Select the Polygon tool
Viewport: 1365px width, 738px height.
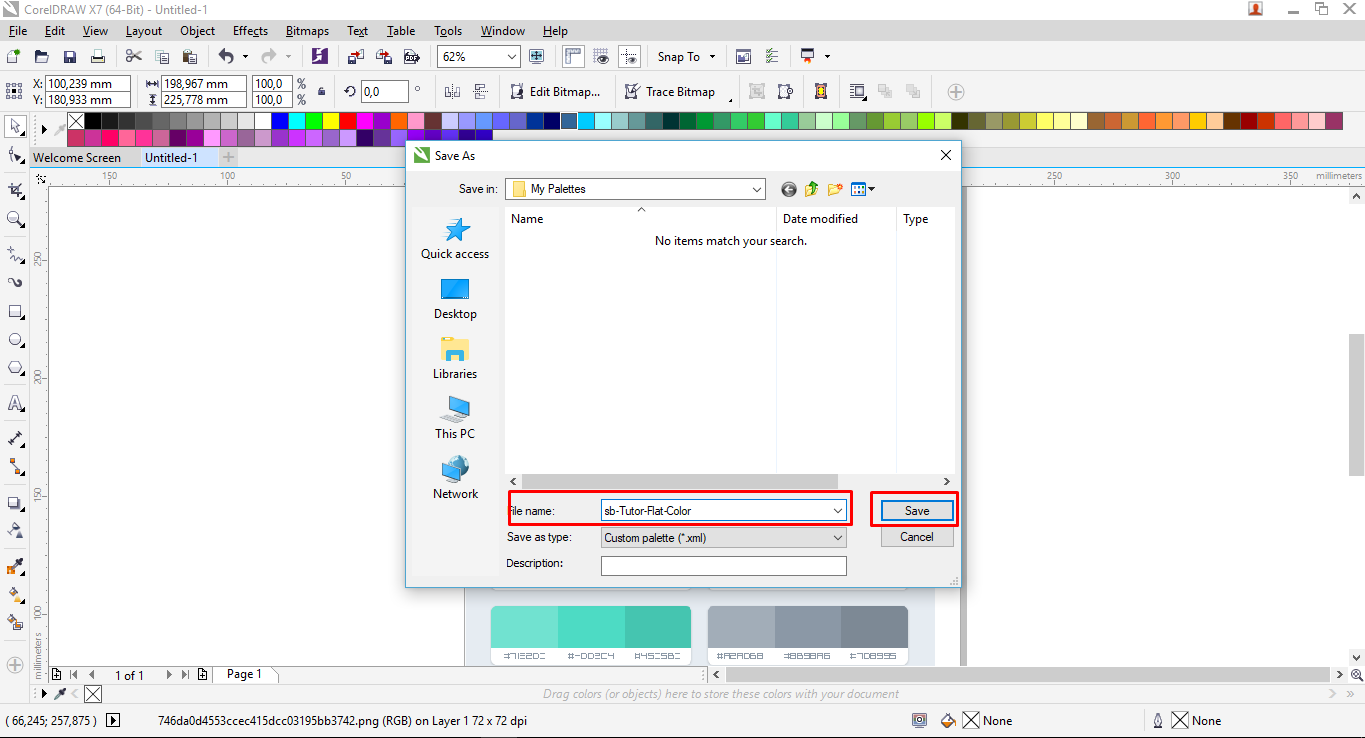coord(15,369)
